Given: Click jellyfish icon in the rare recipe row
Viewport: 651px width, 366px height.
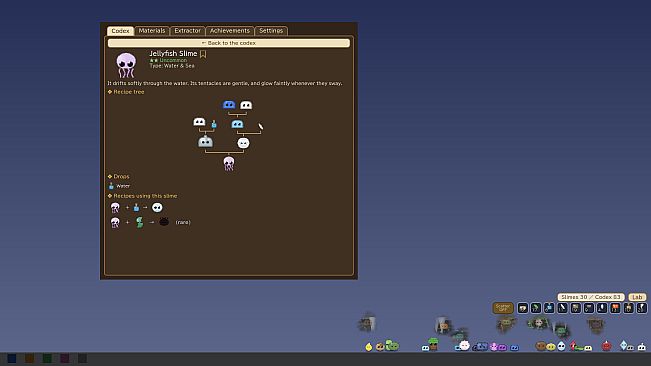Looking at the screenshot, I should tap(115, 222).
